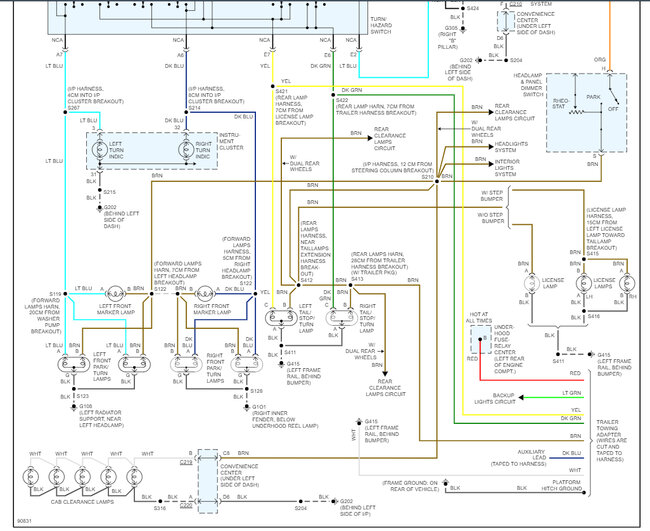Click the Left Tail/Stop/Turn Lamp symbol

coord(281,318)
